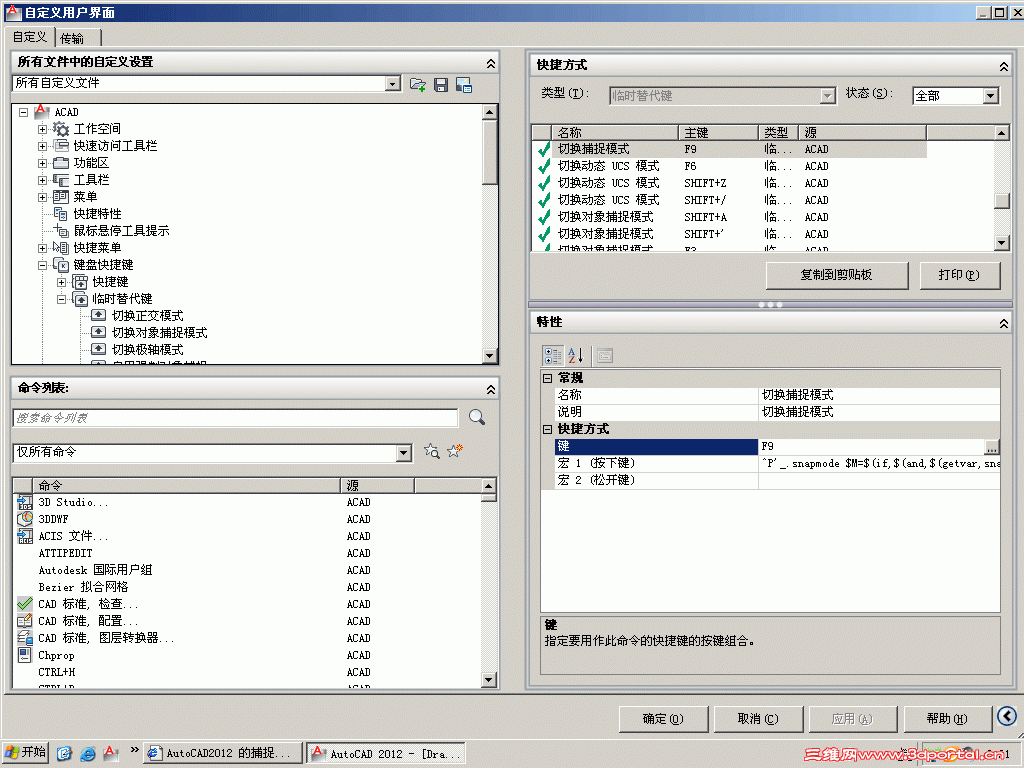Click the alphabetical sort icon in properties

(x=575, y=356)
